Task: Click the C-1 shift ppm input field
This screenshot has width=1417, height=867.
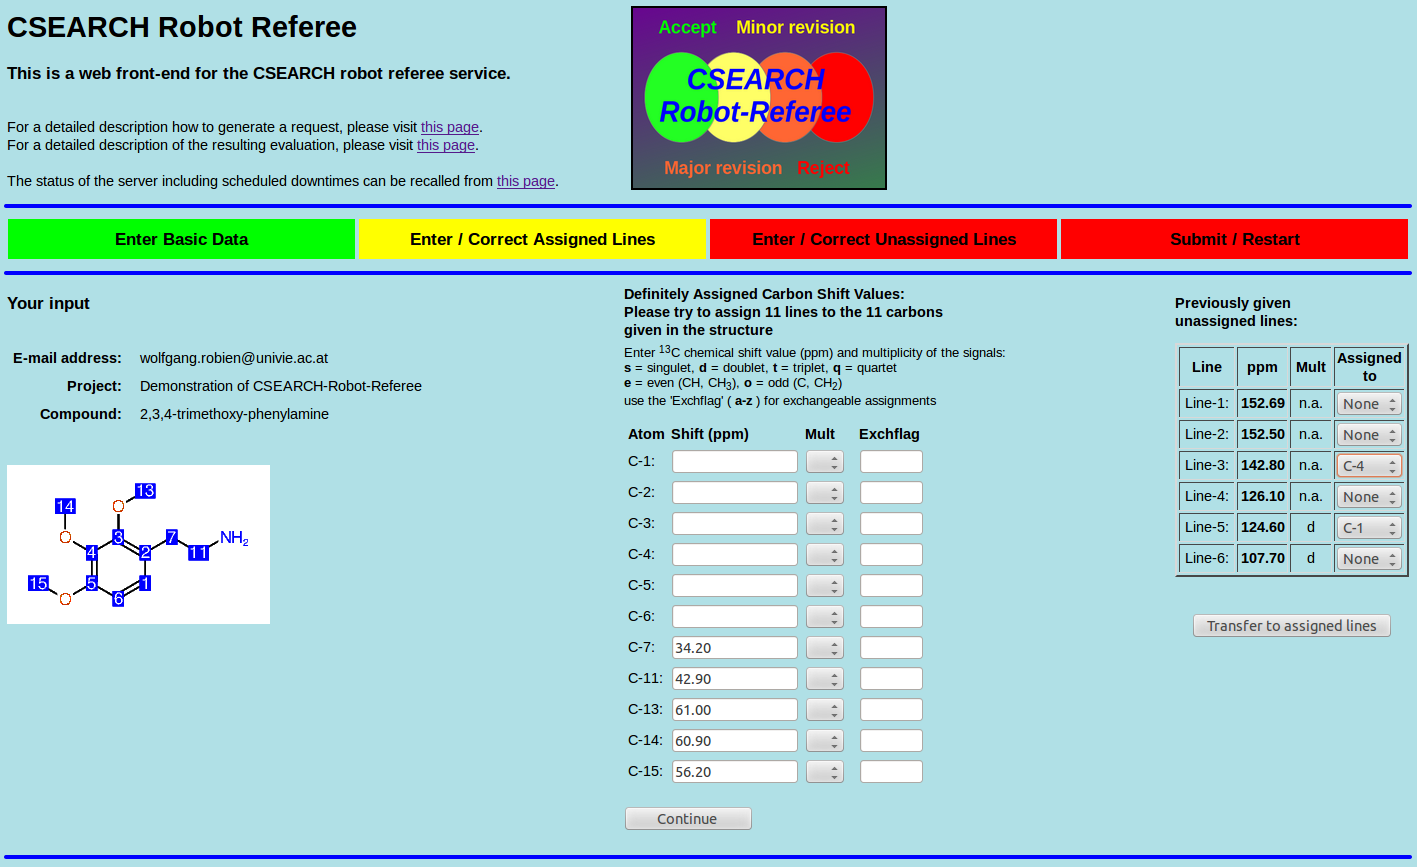Action: pos(735,462)
